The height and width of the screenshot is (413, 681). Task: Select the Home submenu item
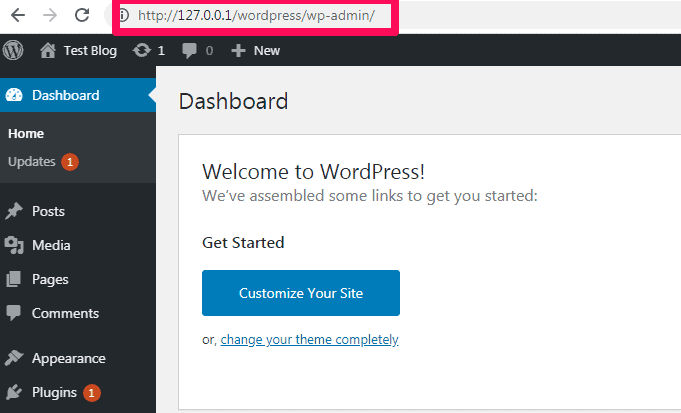[x=26, y=133]
